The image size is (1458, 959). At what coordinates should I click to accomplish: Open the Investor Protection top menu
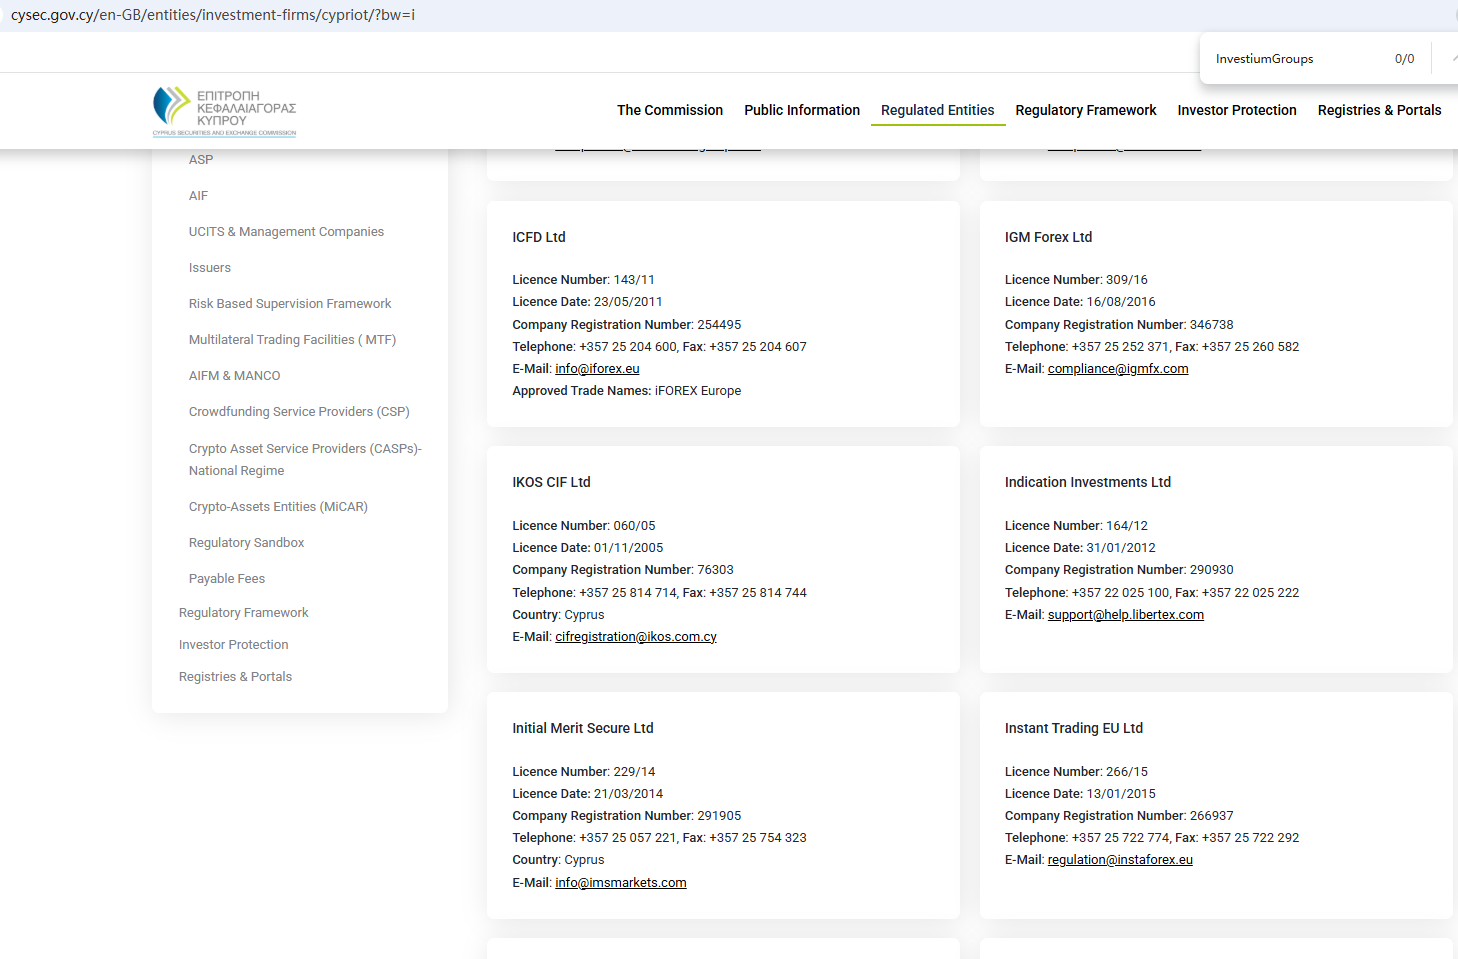(x=1236, y=110)
